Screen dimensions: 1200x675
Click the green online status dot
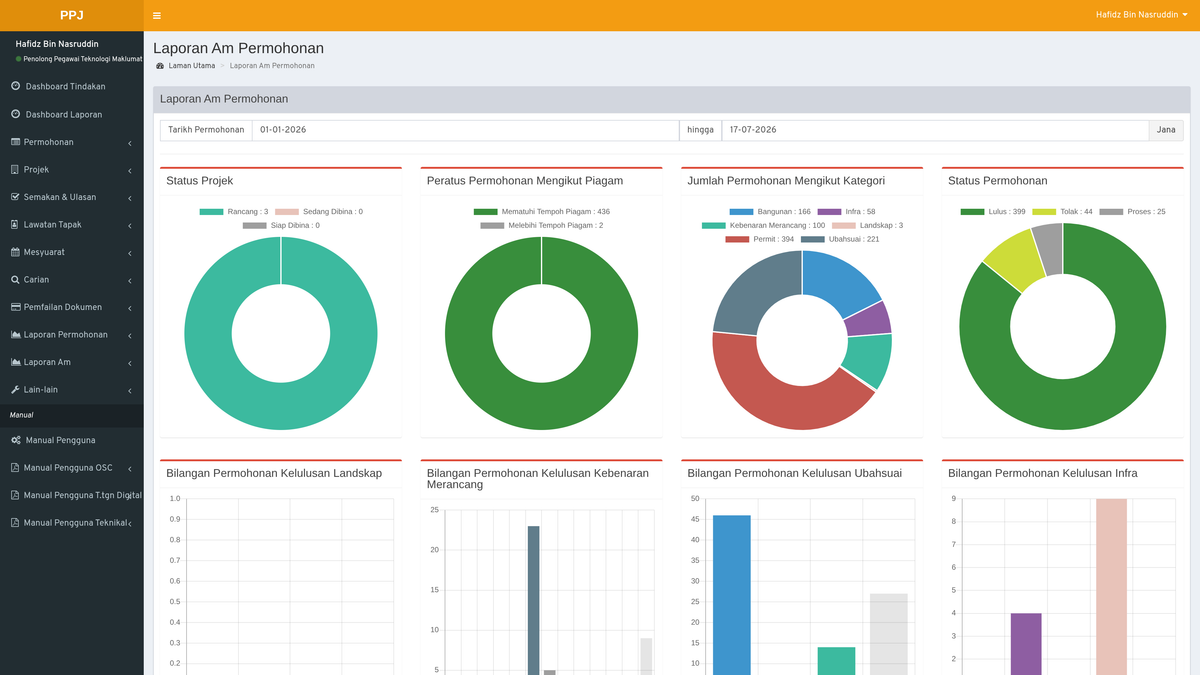pyautogui.click(x=19, y=59)
